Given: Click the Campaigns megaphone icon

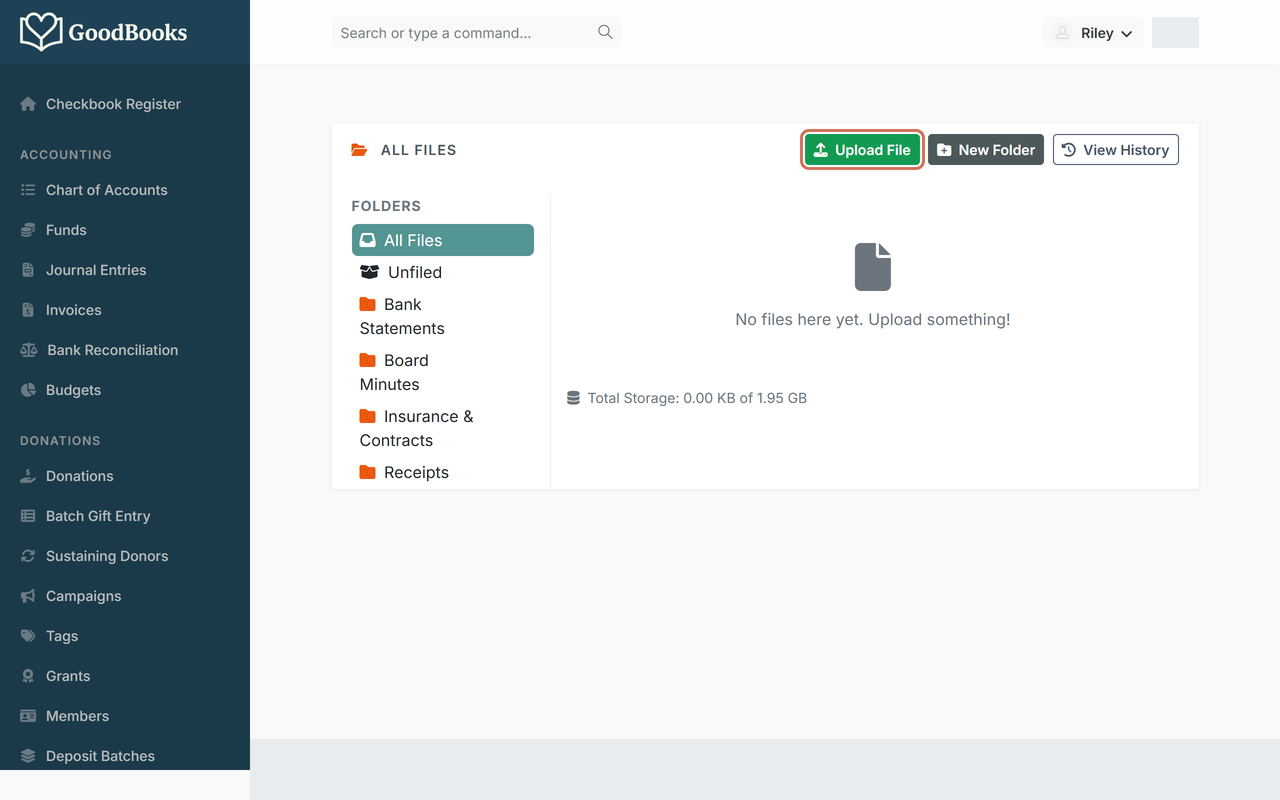Looking at the screenshot, I should (x=28, y=596).
